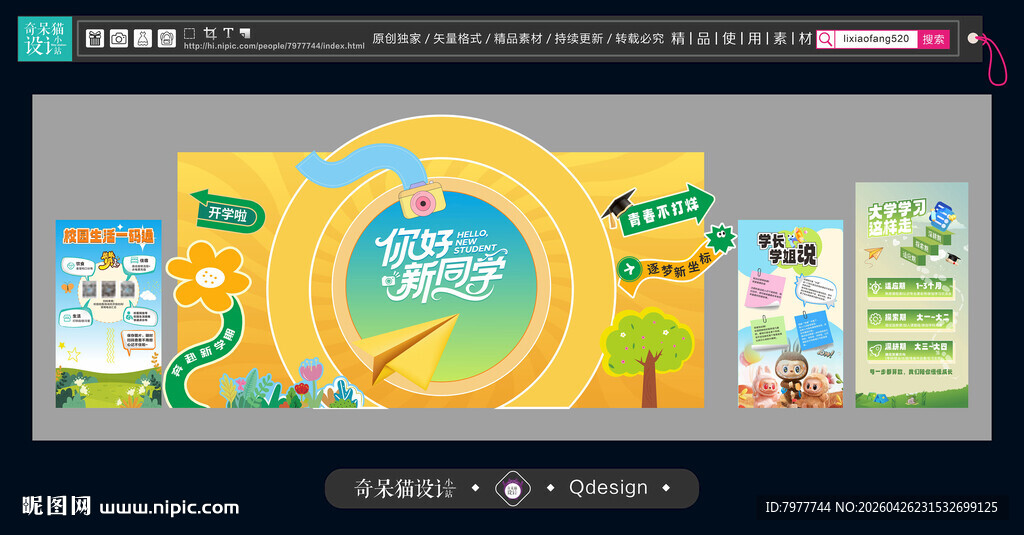Image resolution: width=1024 pixels, height=535 pixels.
Task: Click the orange flower graphic
Action: pyautogui.click(x=208, y=276)
